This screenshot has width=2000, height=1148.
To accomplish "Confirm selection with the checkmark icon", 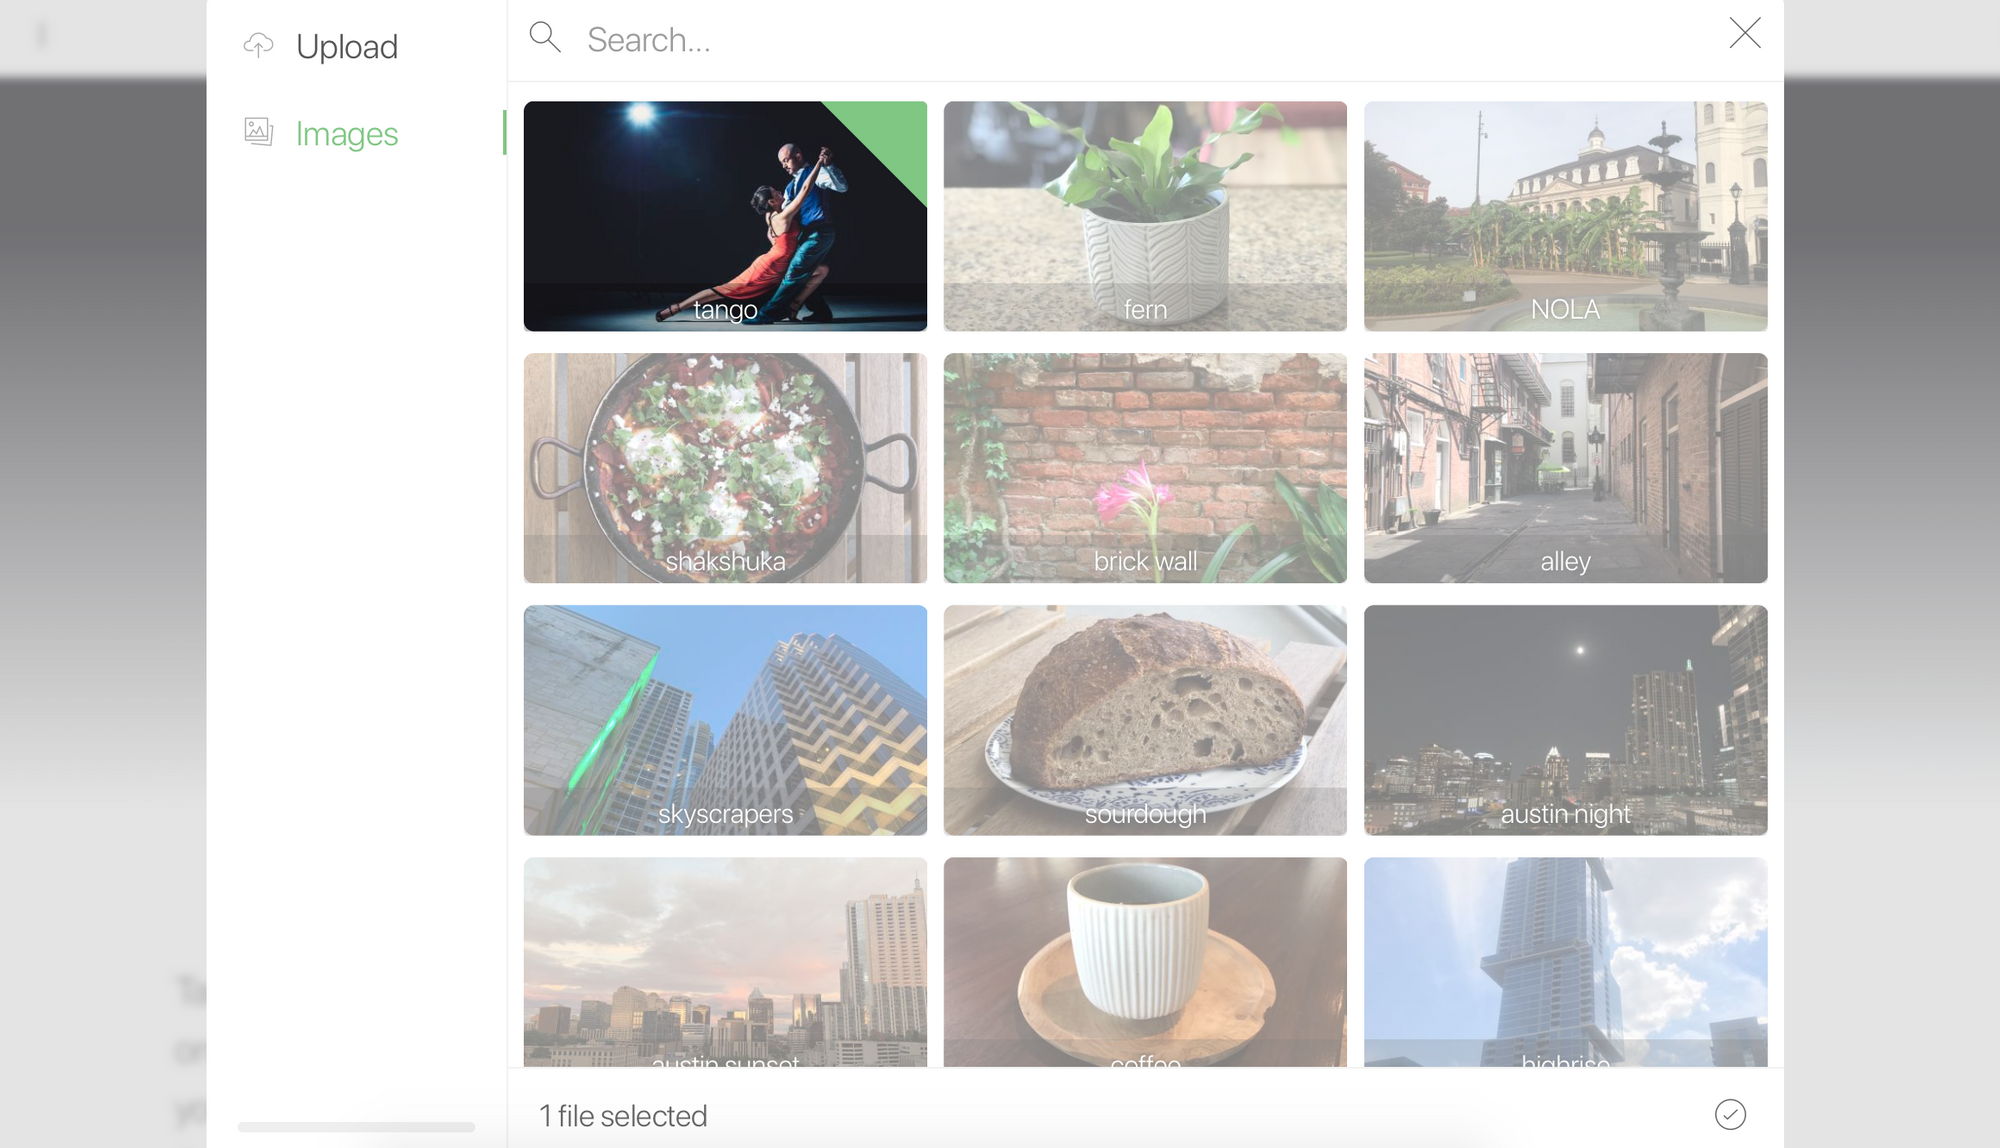I will pyautogui.click(x=1730, y=1114).
